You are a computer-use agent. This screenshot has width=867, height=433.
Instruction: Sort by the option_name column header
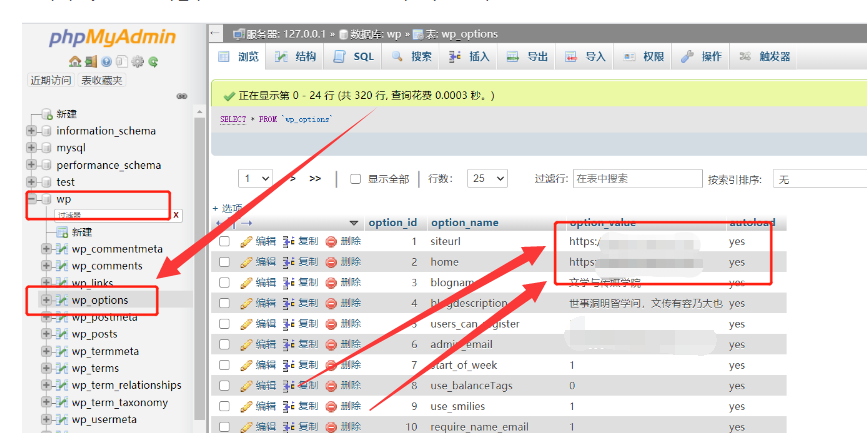(x=464, y=223)
